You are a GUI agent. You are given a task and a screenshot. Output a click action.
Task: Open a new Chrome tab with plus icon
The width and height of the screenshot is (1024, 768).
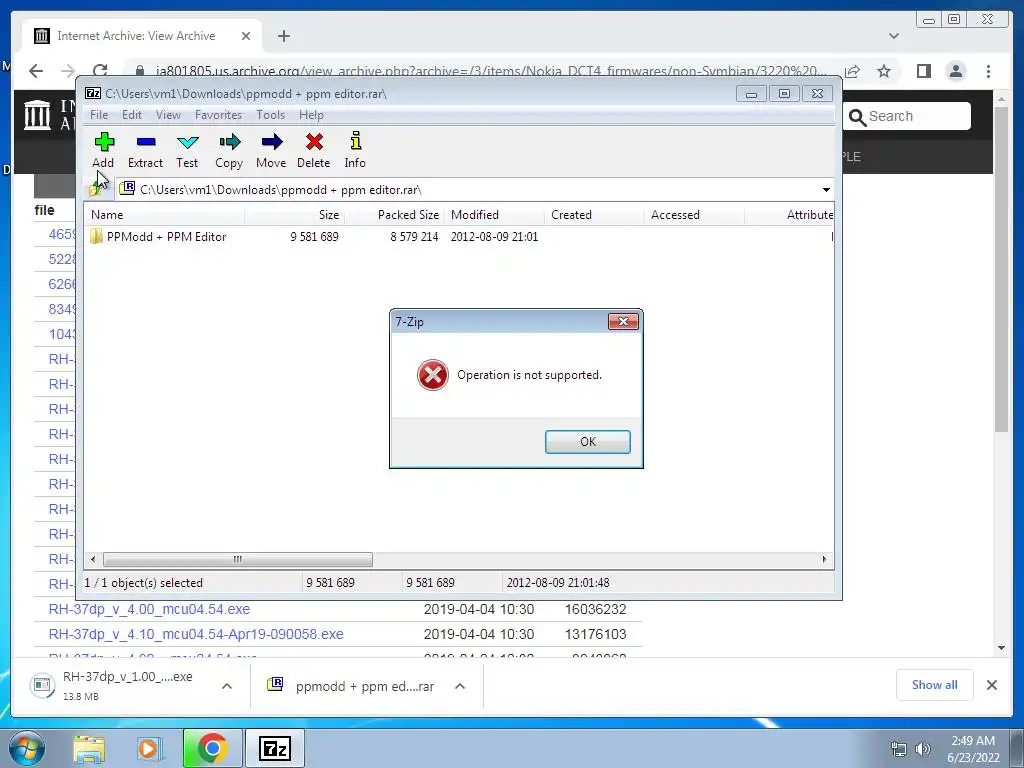tap(283, 36)
